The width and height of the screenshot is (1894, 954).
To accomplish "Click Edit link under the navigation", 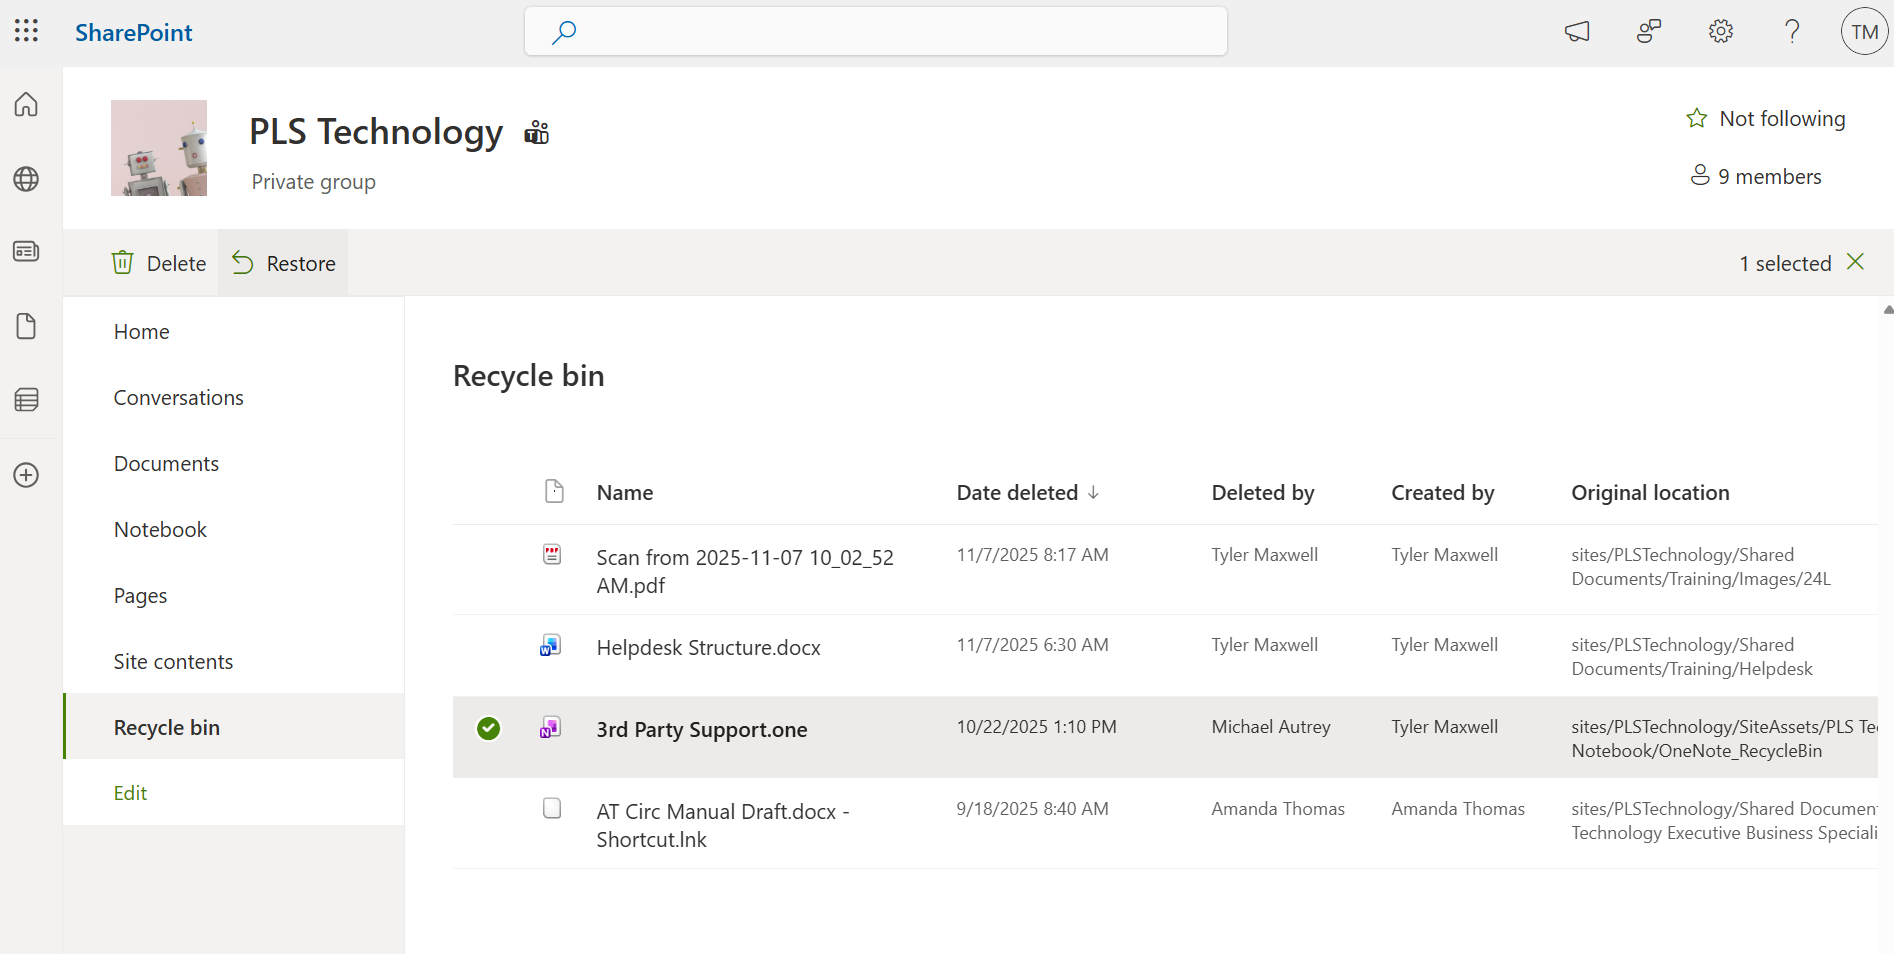I will (x=130, y=793).
